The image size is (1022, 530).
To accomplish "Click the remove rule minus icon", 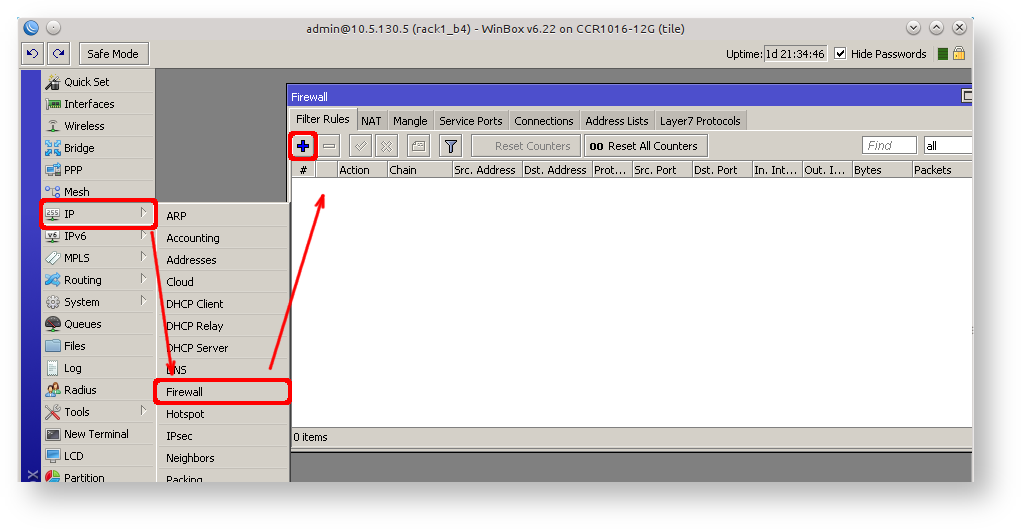I will pyautogui.click(x=329, y=146).
